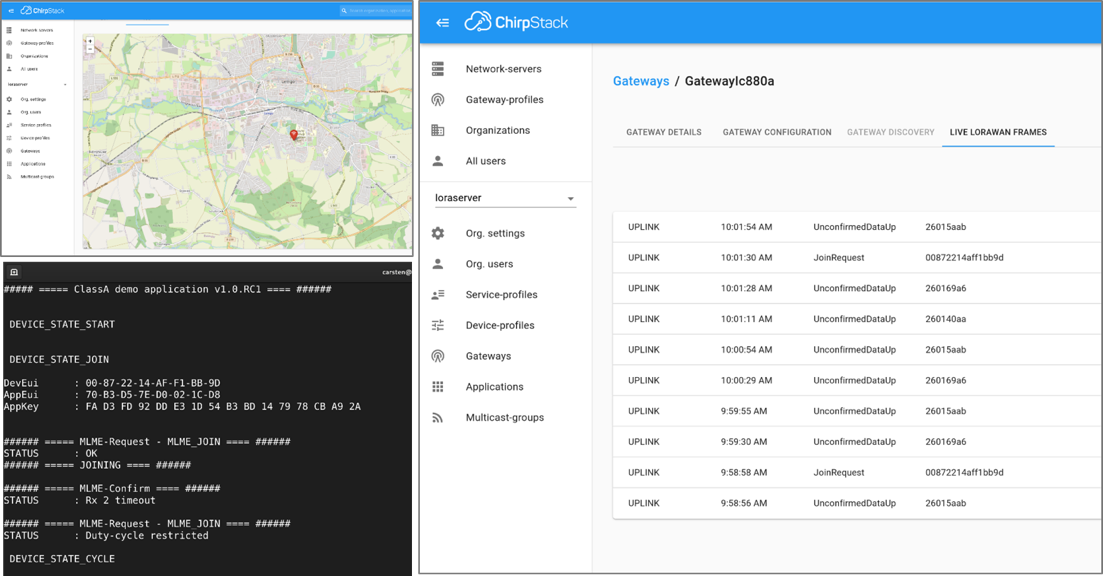Open Organizations in the small window sidebar

[34, 56]
